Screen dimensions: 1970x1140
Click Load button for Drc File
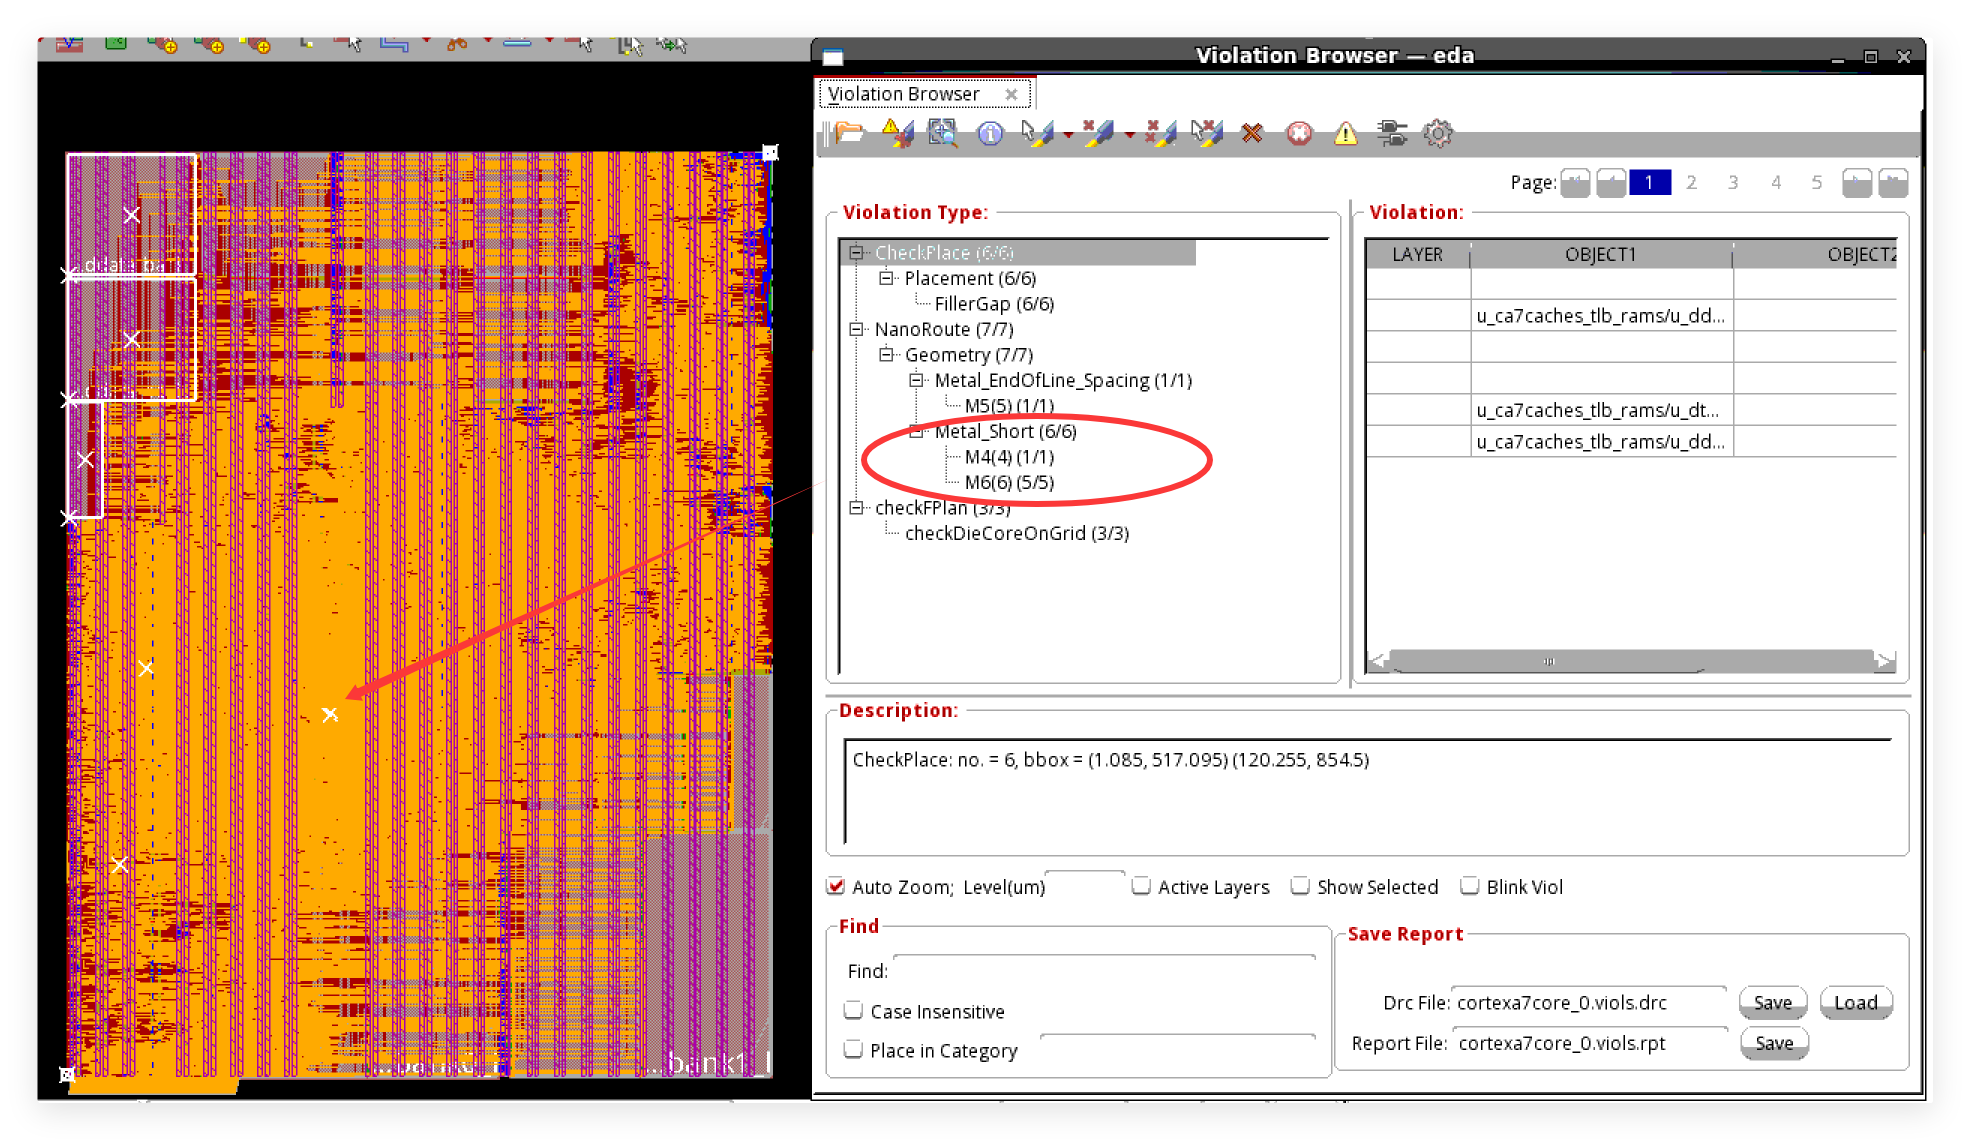click(x=1855, y=1002)
